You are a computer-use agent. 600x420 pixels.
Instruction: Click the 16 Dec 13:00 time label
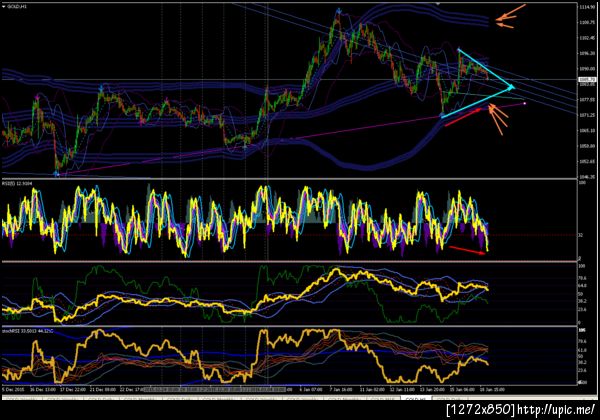pyautogui.click(x=42, y=389)
